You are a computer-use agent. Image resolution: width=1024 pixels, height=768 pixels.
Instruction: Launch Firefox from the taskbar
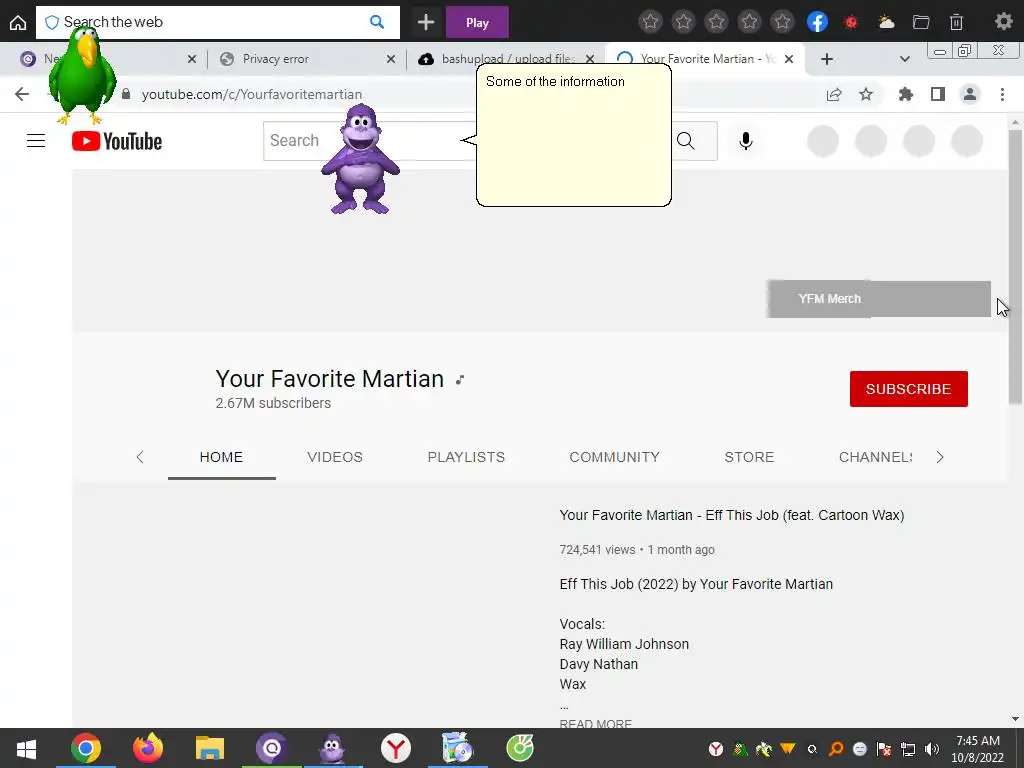pyautogui.click(x=148, y=748)
